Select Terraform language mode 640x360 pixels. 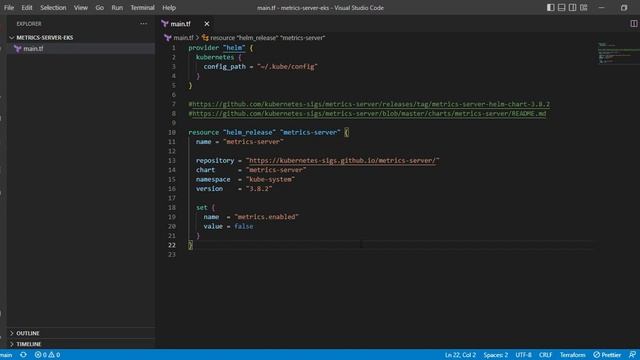point(572,355)
